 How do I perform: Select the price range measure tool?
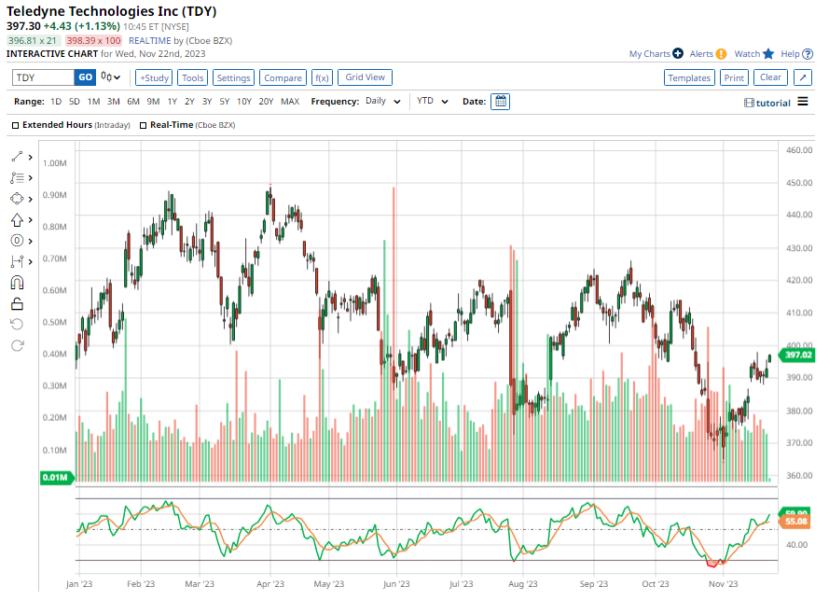[17, 261]
